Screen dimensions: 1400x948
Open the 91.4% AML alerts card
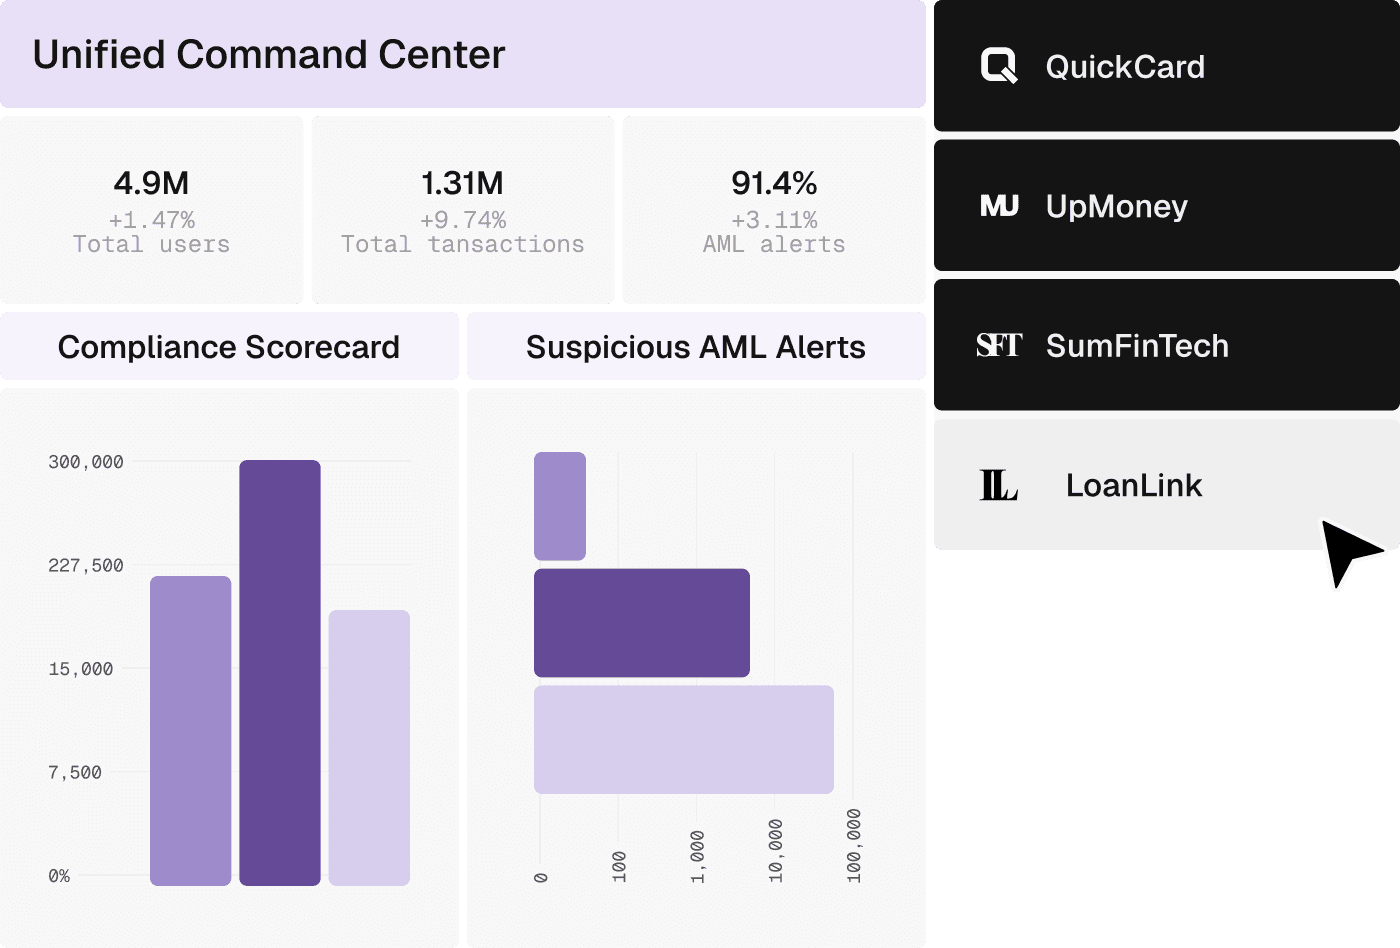pos(774,210)
